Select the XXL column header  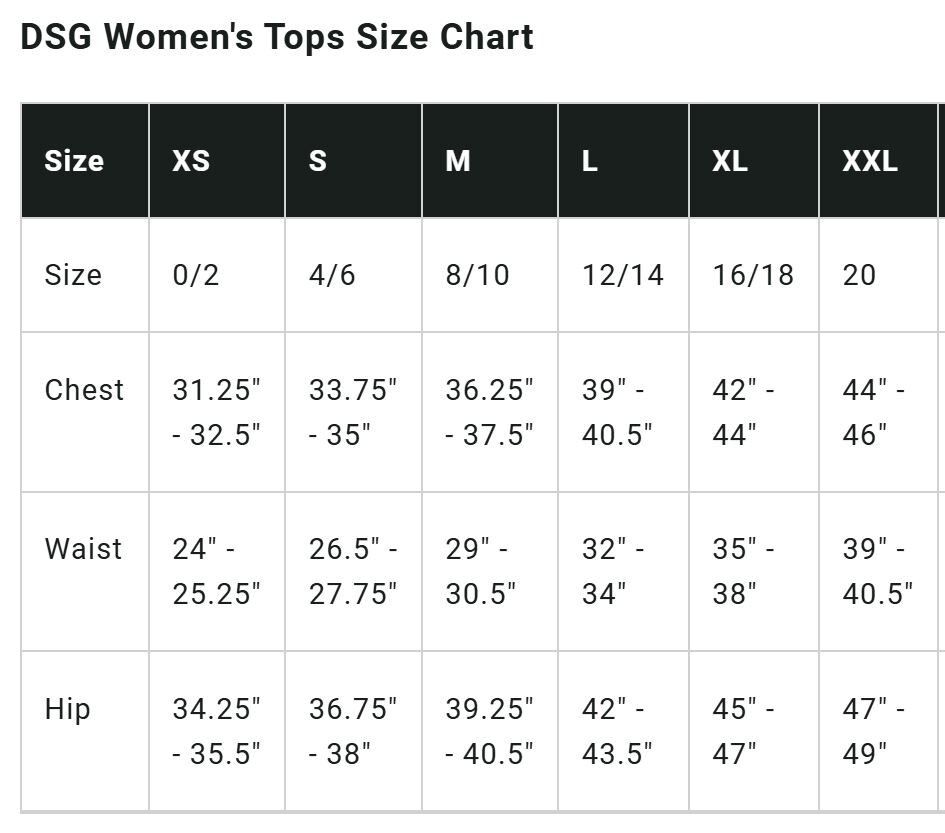click(x=879, y=160)
